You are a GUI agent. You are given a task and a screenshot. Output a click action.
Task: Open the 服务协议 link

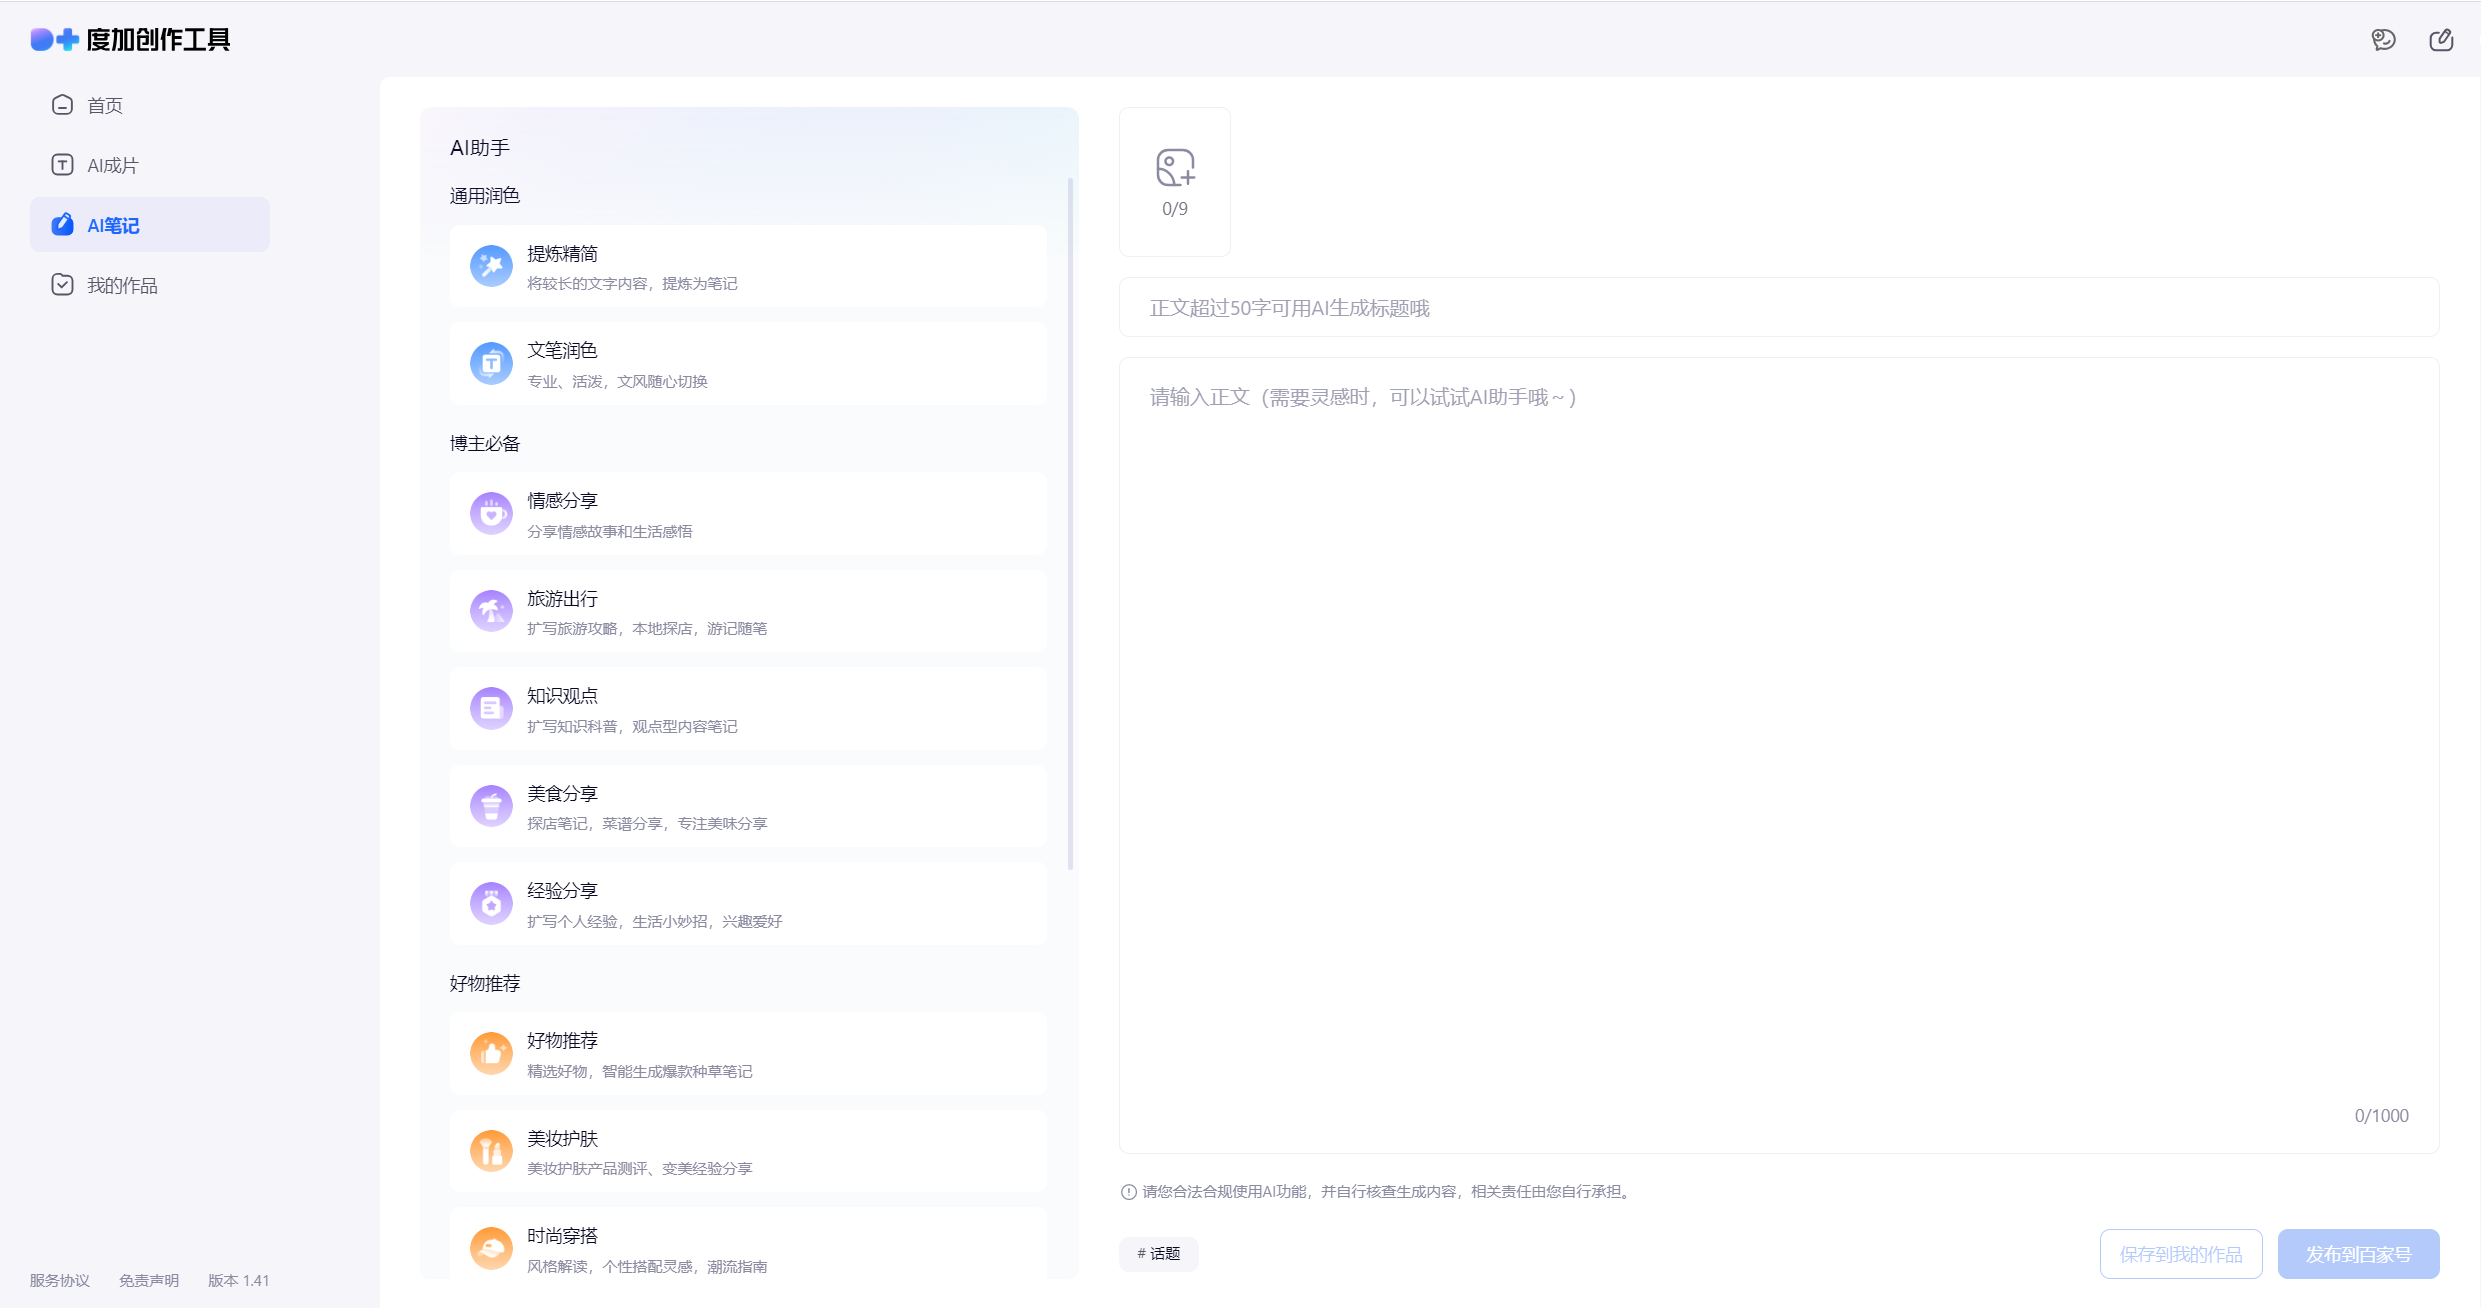[59, 1281]
